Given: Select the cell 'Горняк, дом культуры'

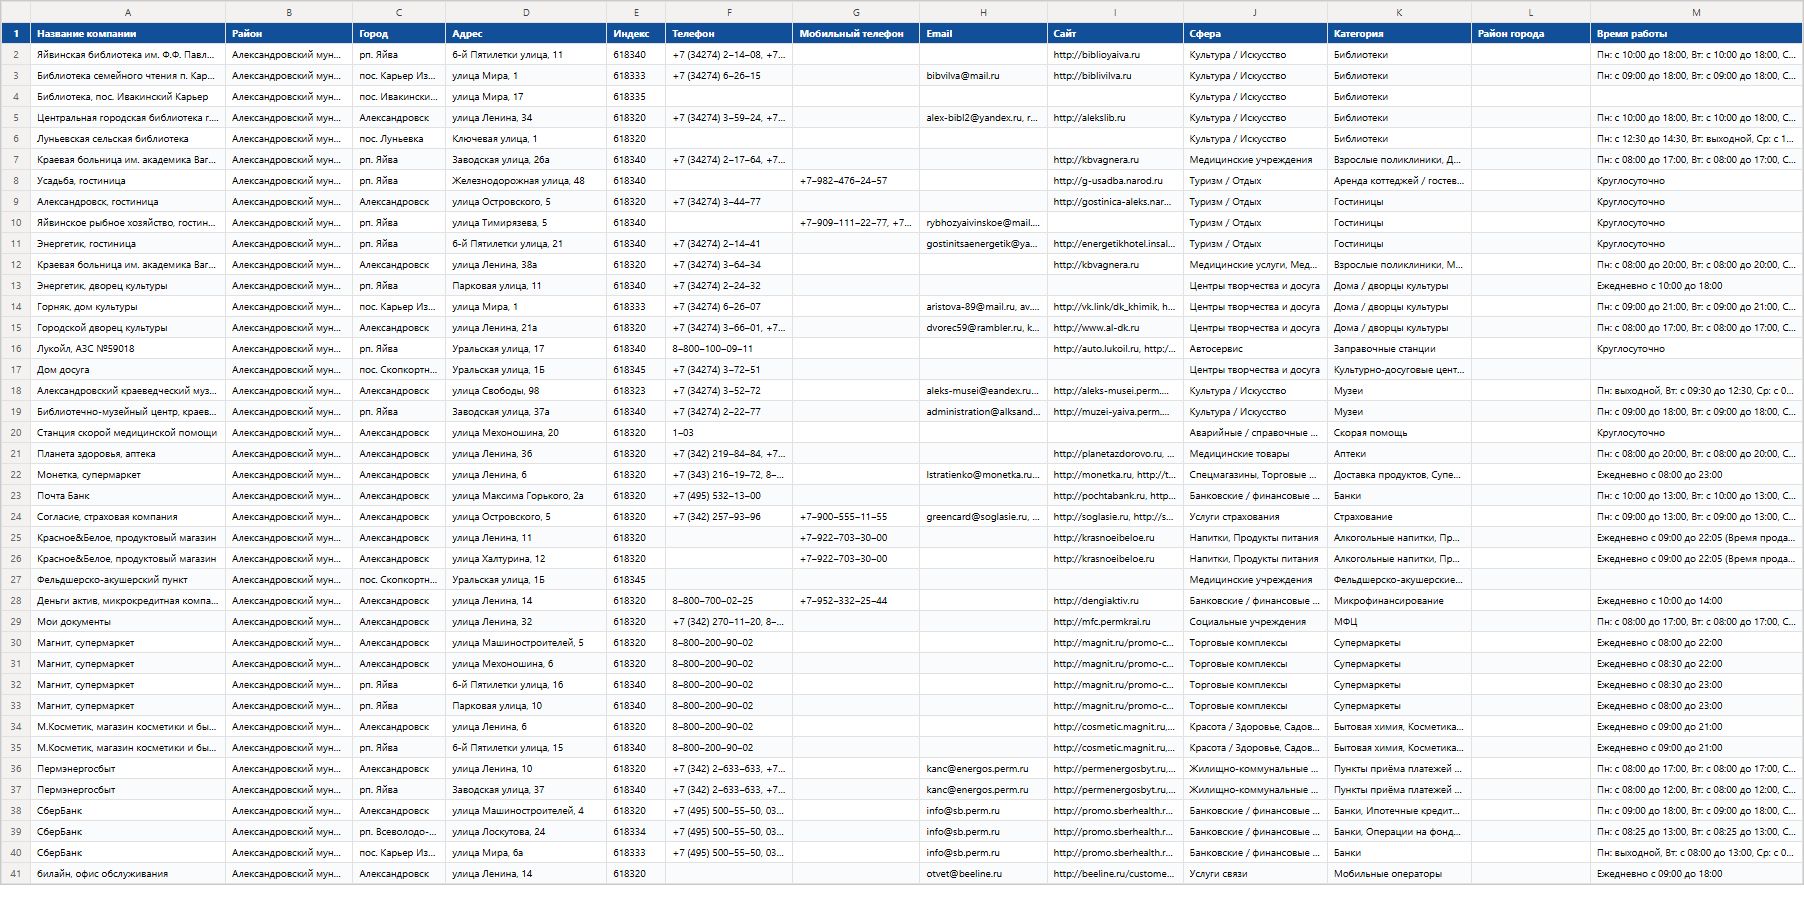Looking at the screenshot, I should point(128,307).
